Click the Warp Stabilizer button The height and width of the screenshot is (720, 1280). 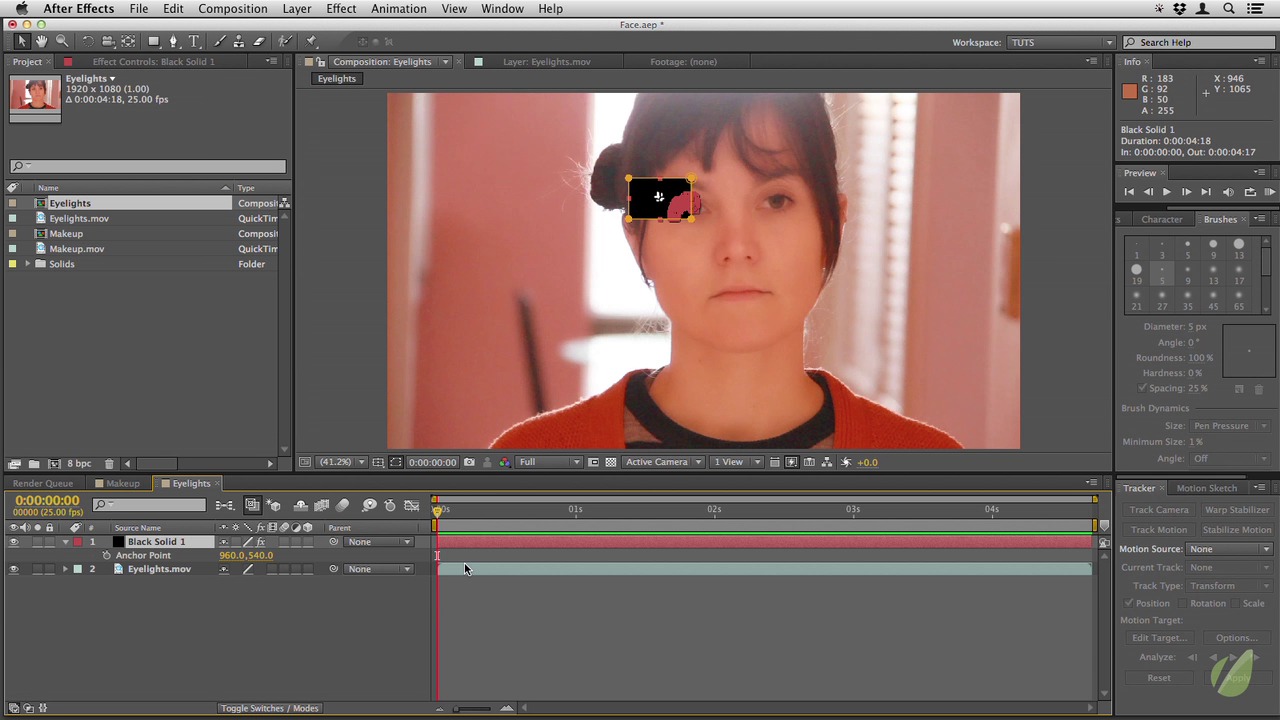pyautogui.click(x=1237, y=510)
